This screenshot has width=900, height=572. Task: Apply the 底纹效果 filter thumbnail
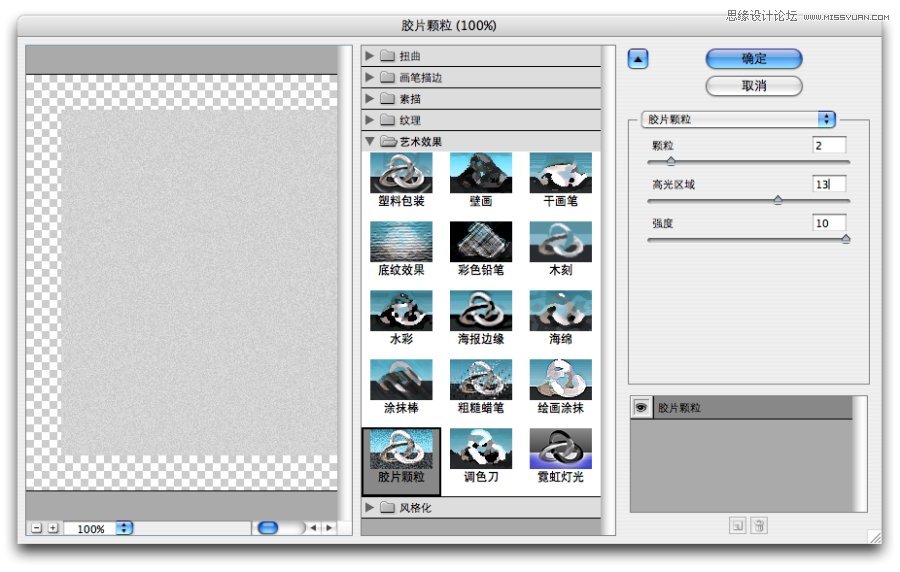point(401,242)
